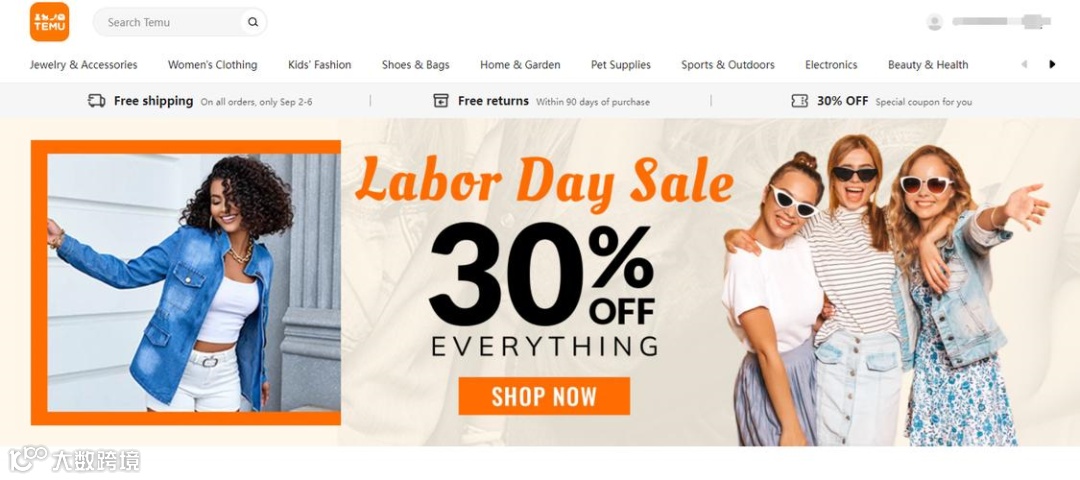Open Women's Clothing category

tap(213, 65)
